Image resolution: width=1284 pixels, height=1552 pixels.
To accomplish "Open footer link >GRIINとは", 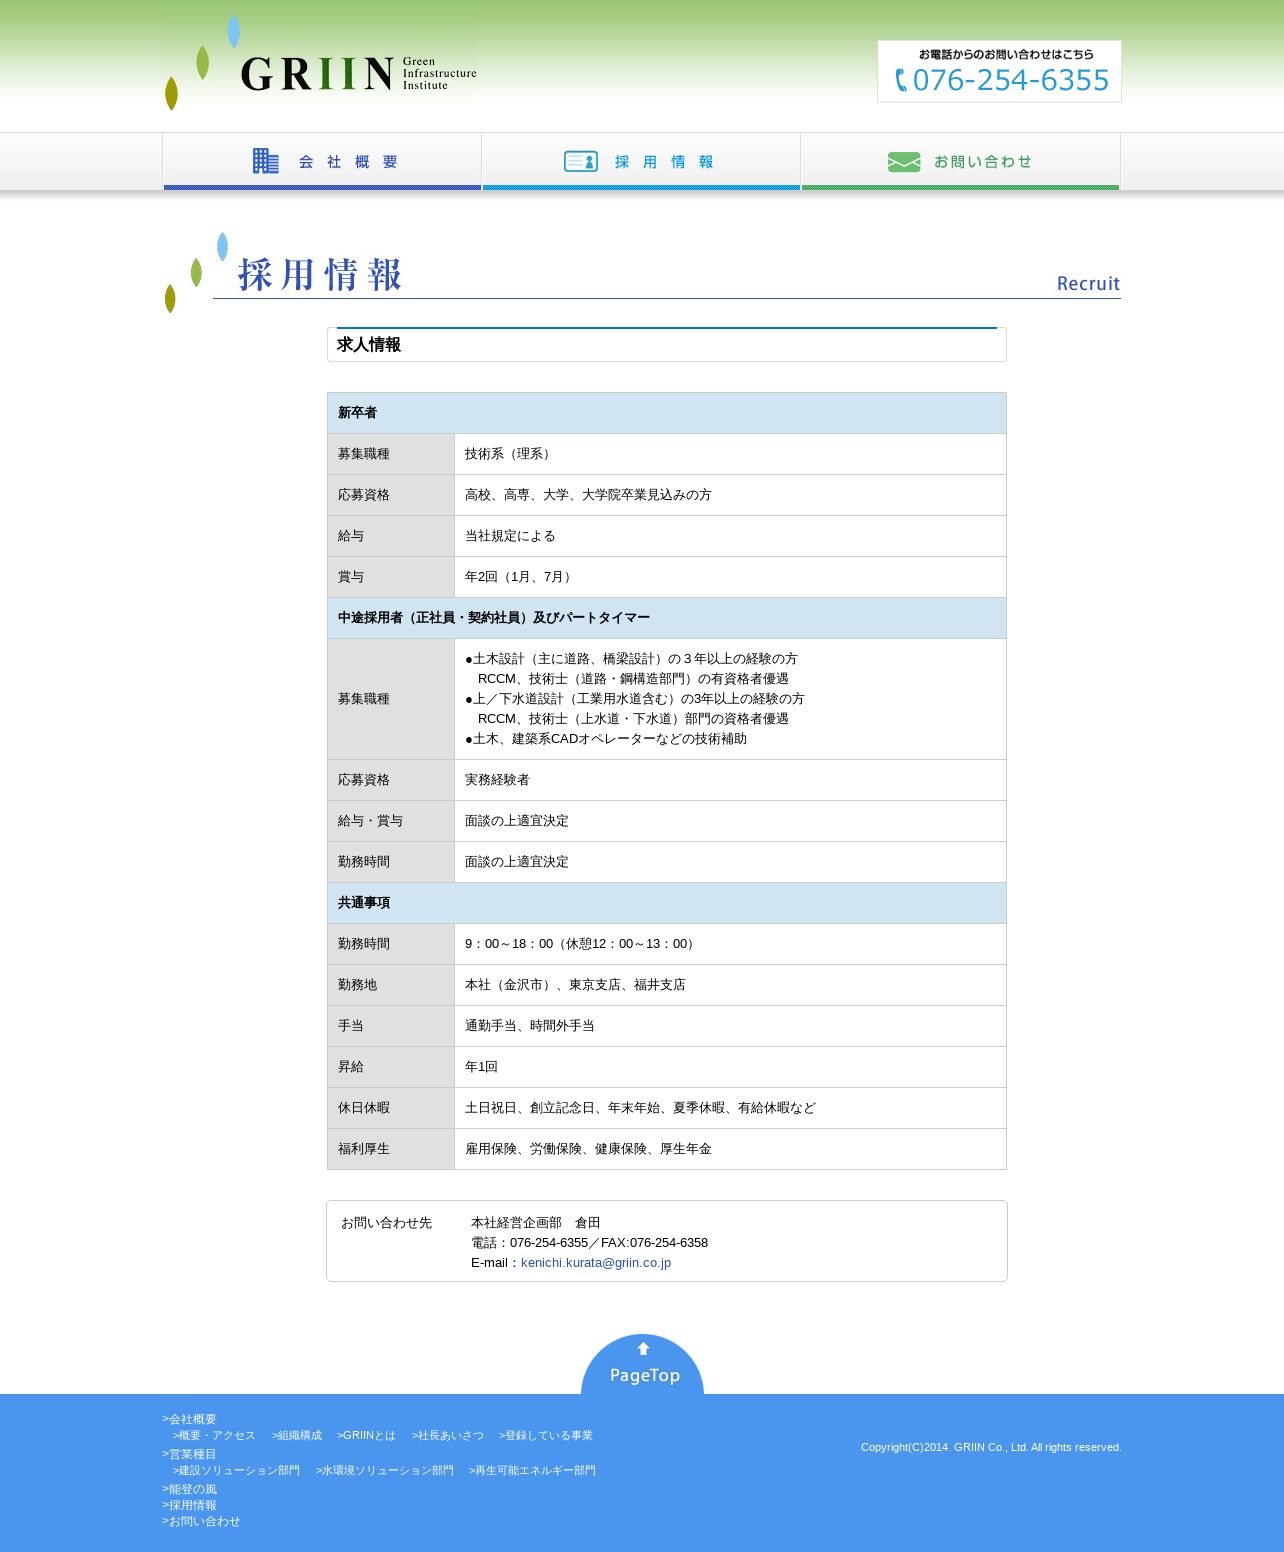I will click(366, 1435).
